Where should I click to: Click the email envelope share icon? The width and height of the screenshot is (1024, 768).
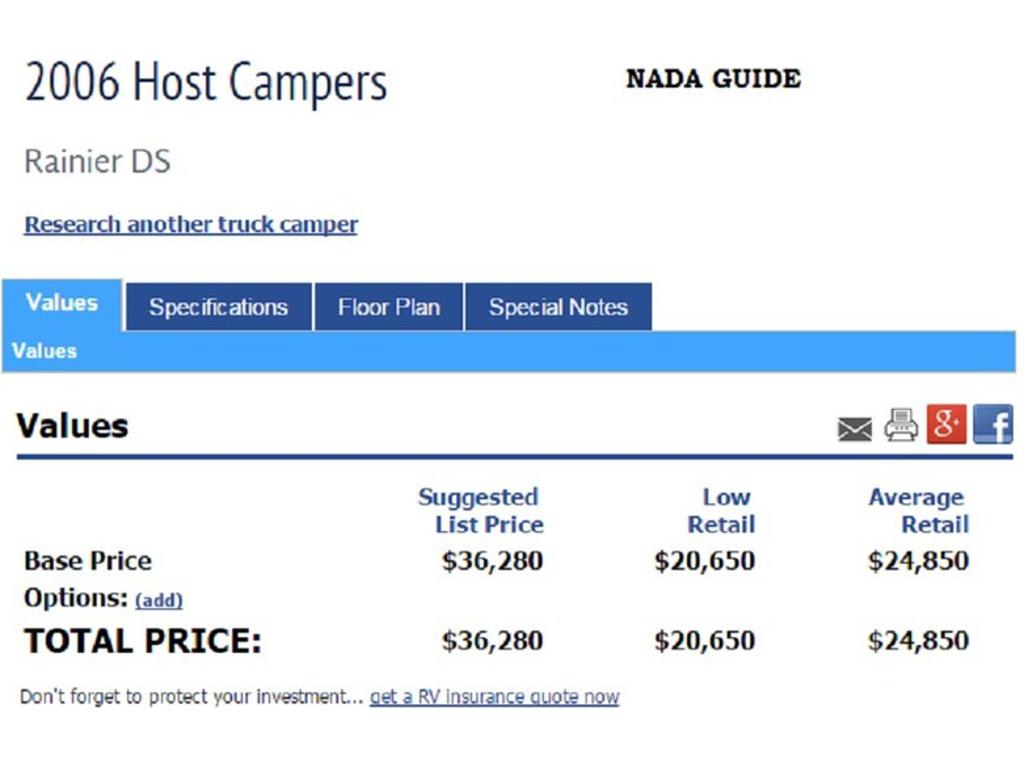854,429
